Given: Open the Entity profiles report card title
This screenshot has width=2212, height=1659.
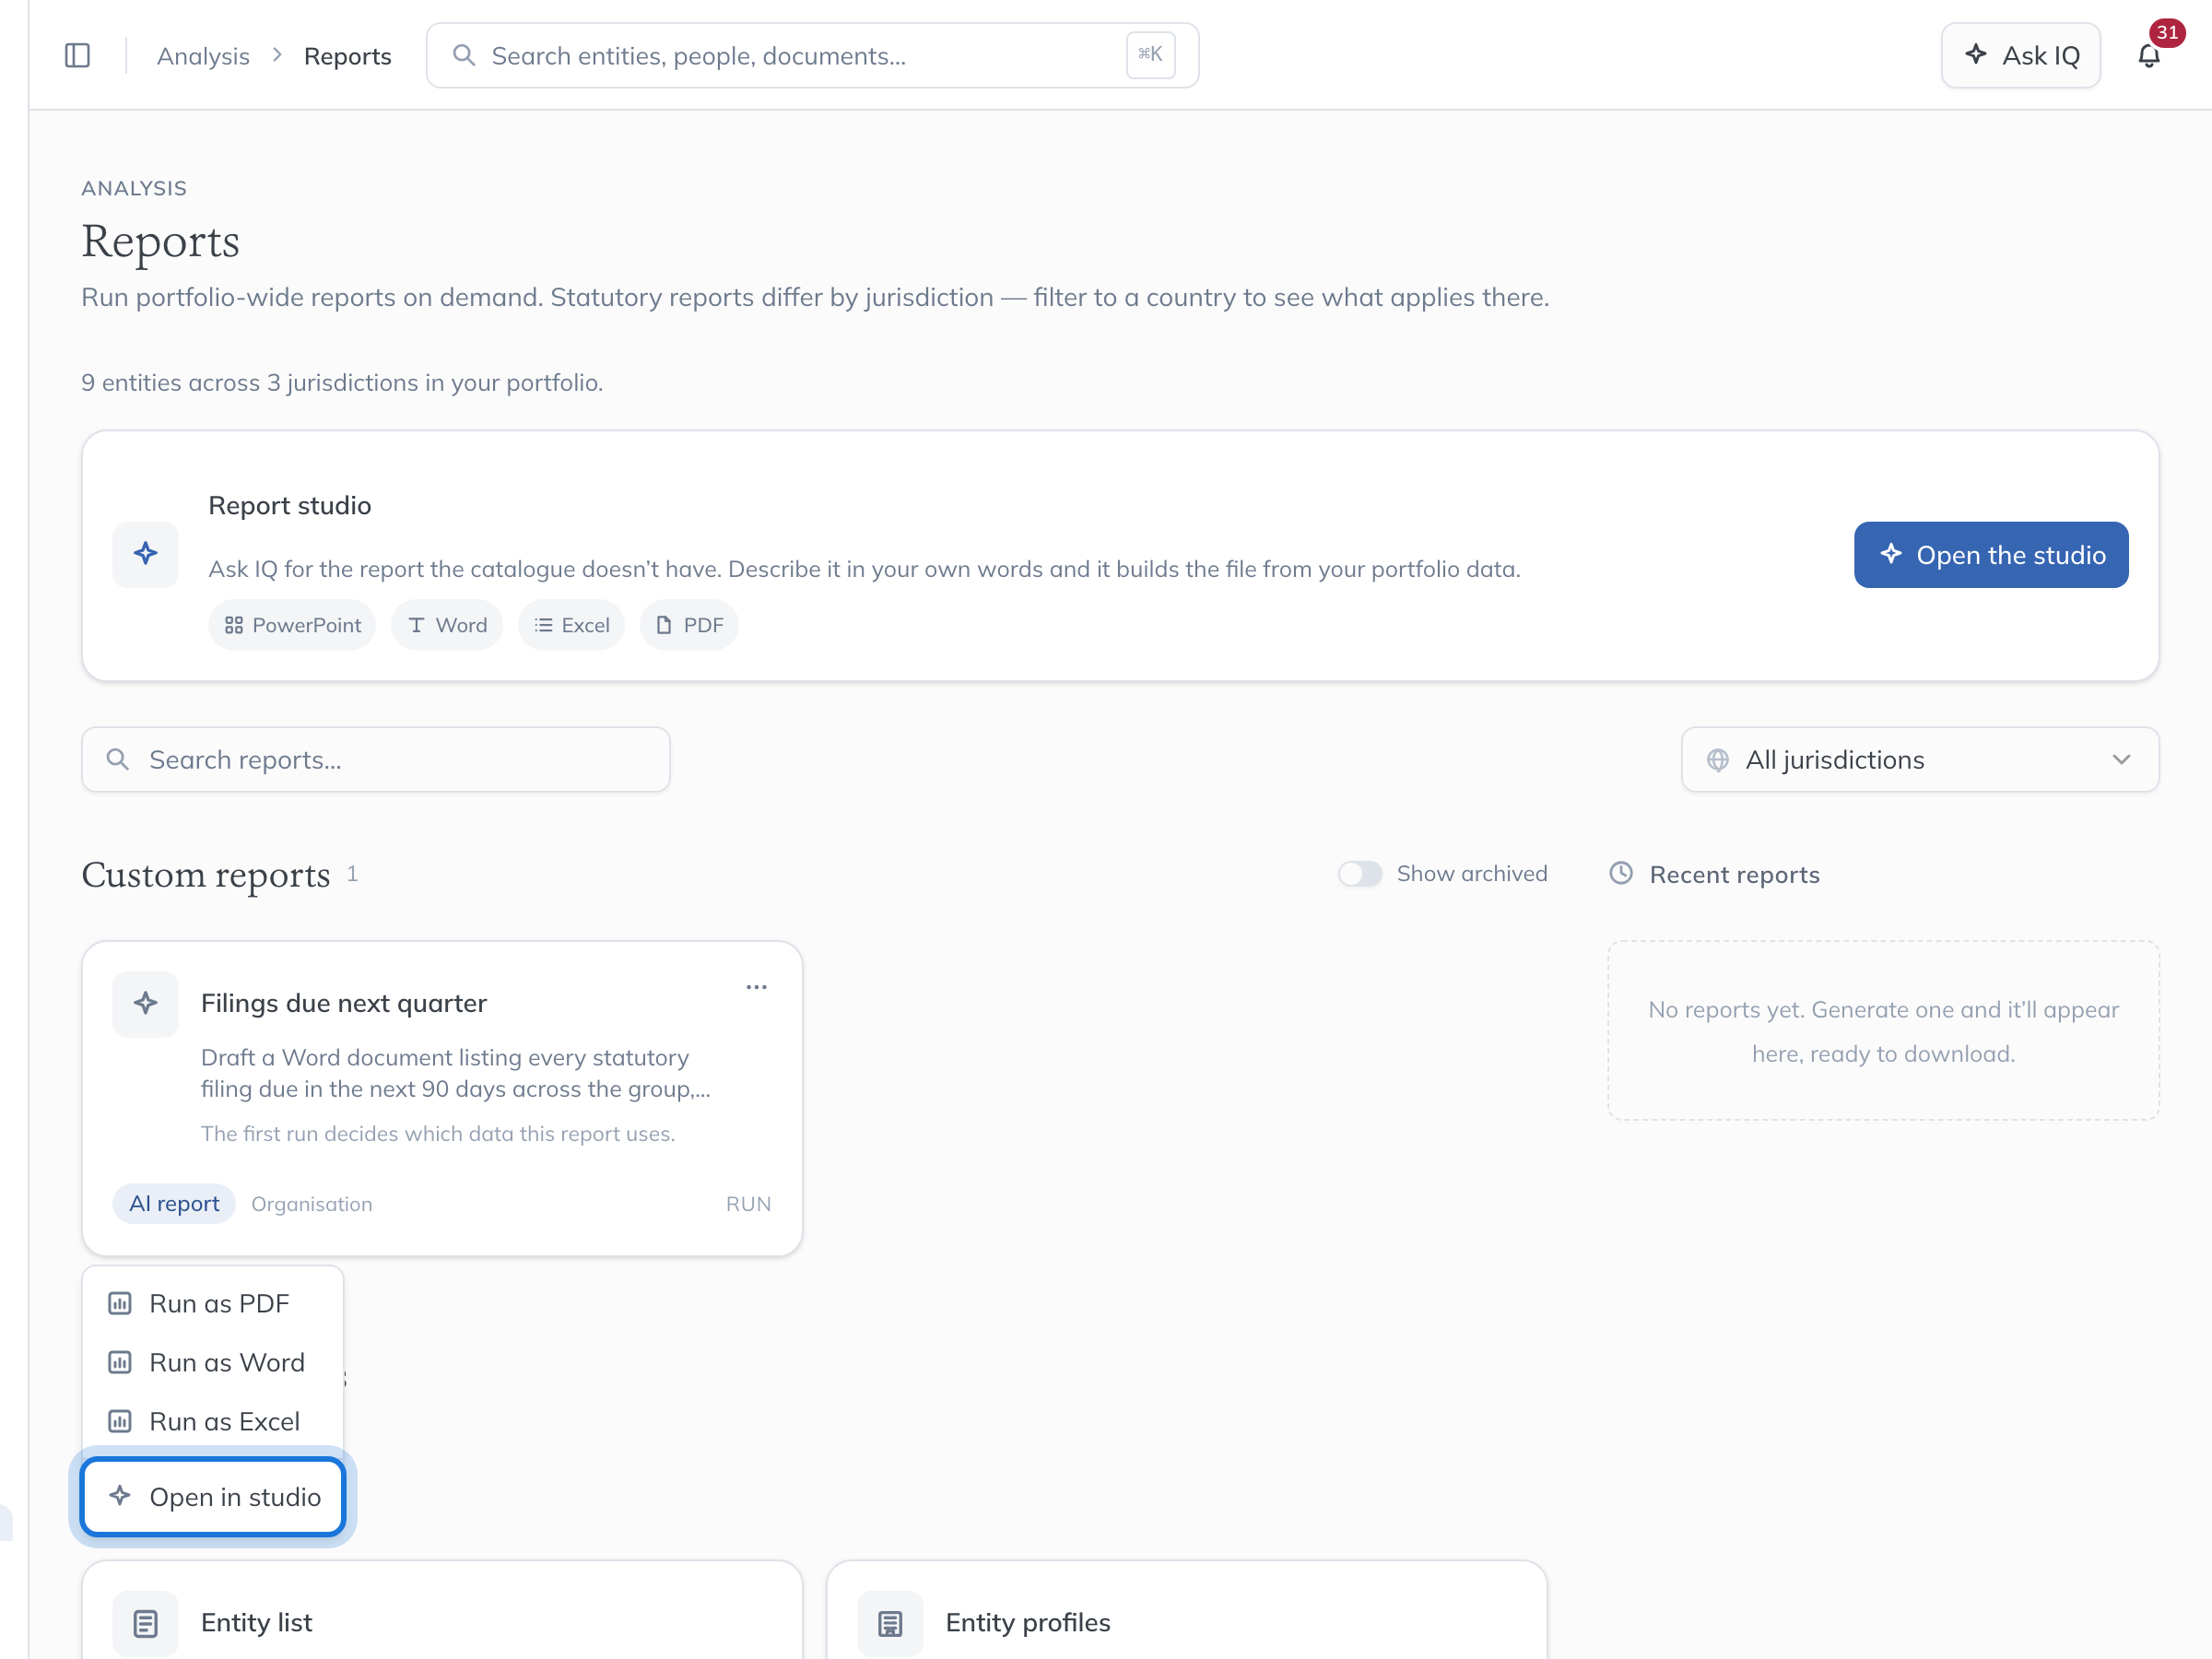Looking at the screenshot, I should [x=1028, y=1622].
